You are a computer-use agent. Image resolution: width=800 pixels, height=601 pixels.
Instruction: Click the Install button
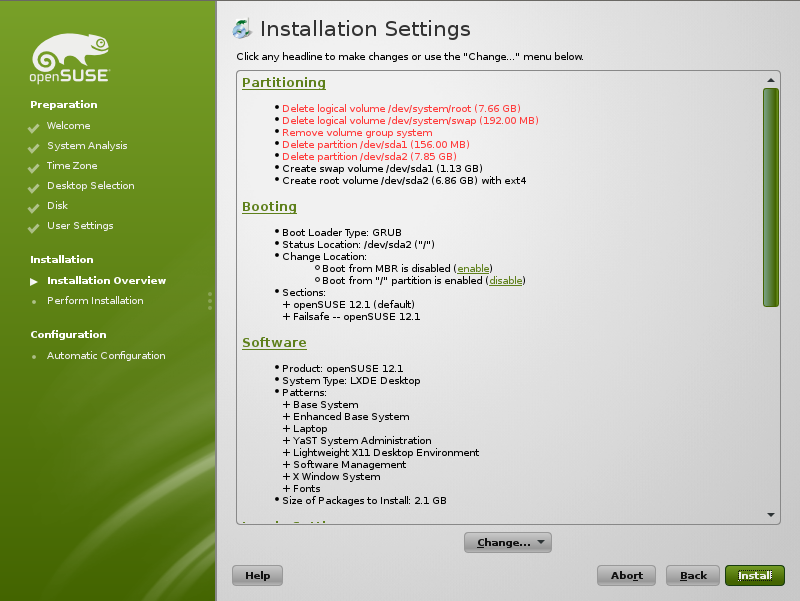click(755, 575)
